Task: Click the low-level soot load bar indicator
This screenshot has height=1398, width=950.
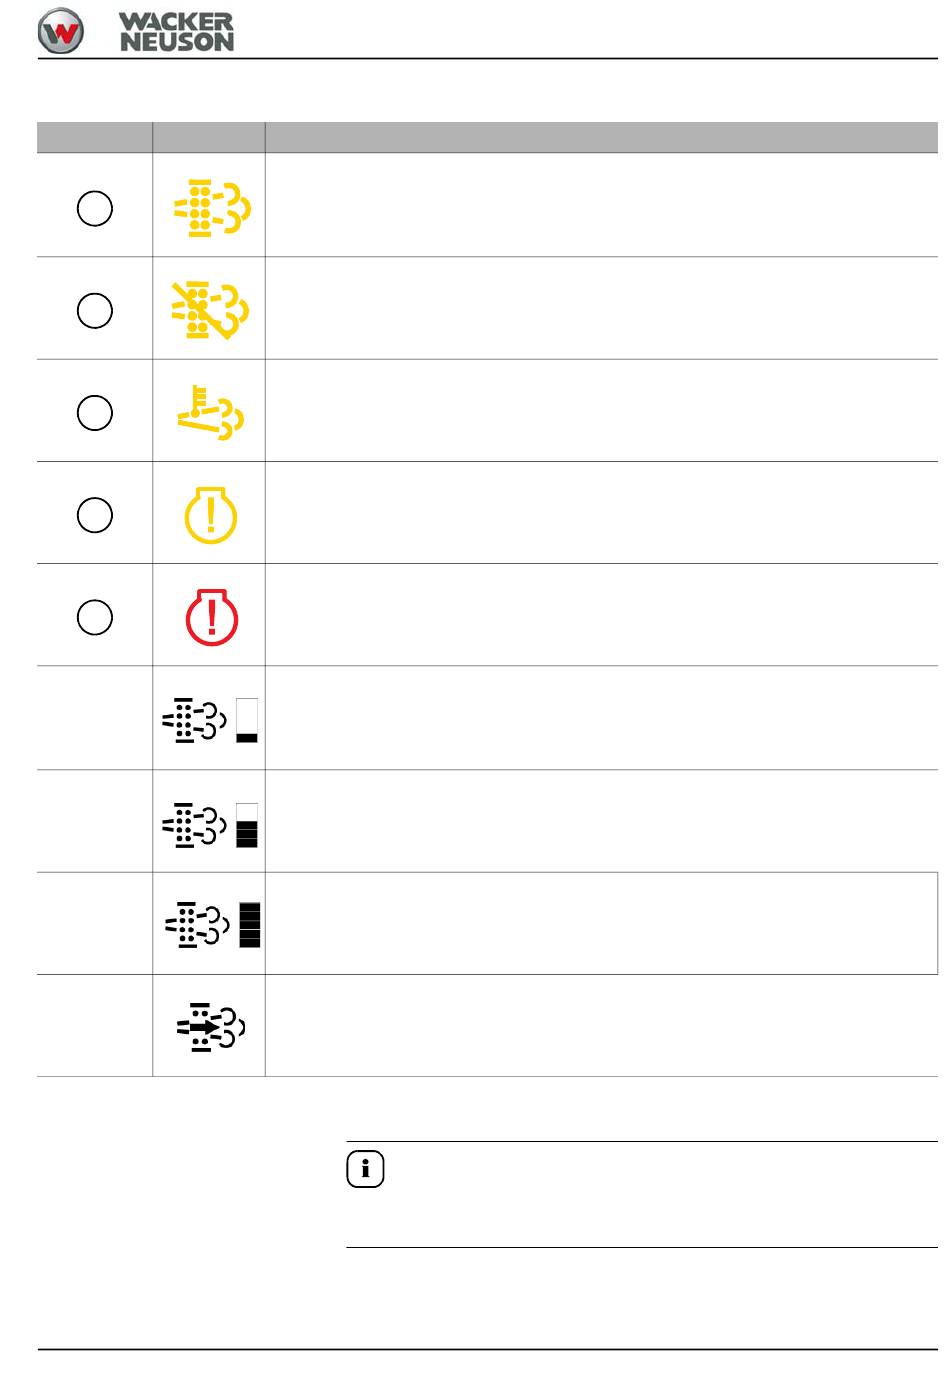Action: (247, 720)
